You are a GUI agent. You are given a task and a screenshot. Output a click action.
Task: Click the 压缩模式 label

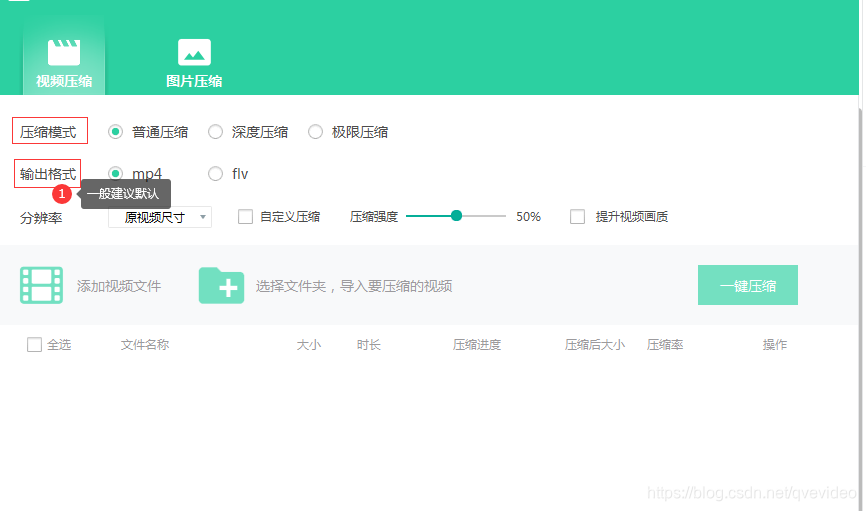(x=49, y=132)
